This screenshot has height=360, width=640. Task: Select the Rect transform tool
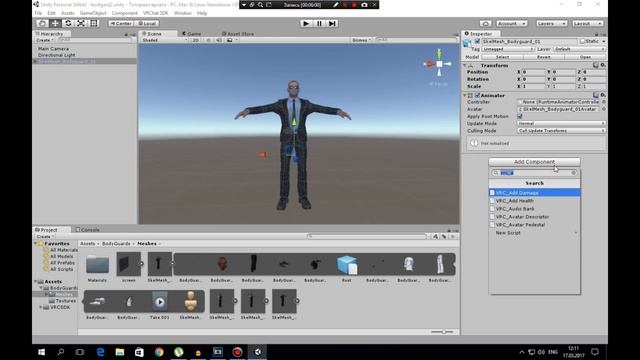(x=94, y=23)
